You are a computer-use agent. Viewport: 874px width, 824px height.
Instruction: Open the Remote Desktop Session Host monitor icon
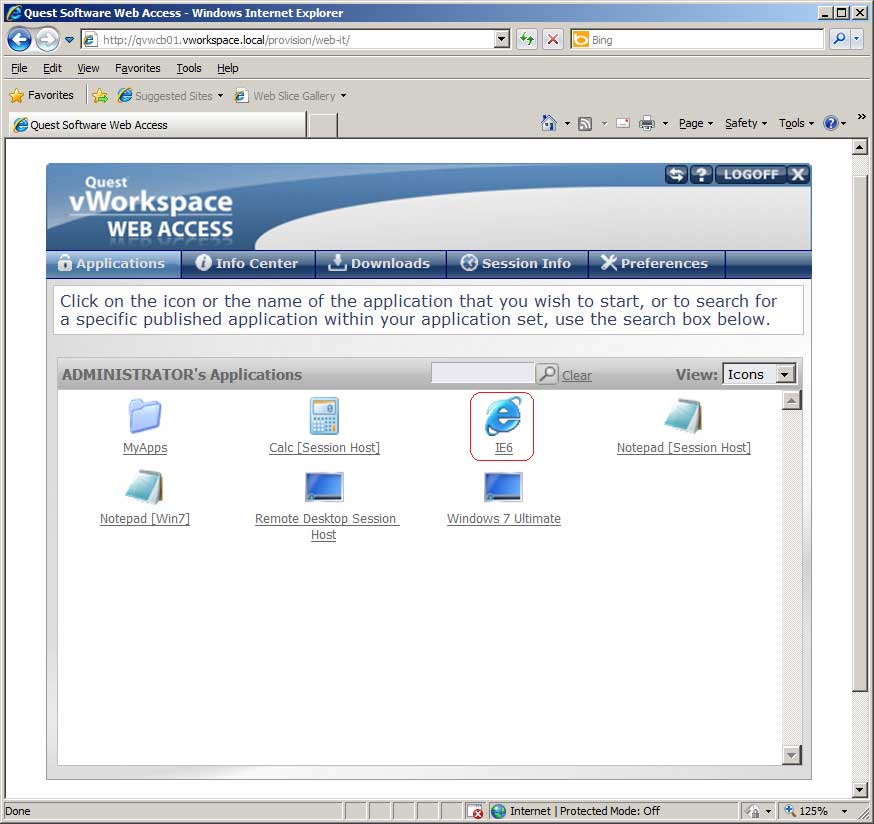pyautogui.click(x=324, y=487)
